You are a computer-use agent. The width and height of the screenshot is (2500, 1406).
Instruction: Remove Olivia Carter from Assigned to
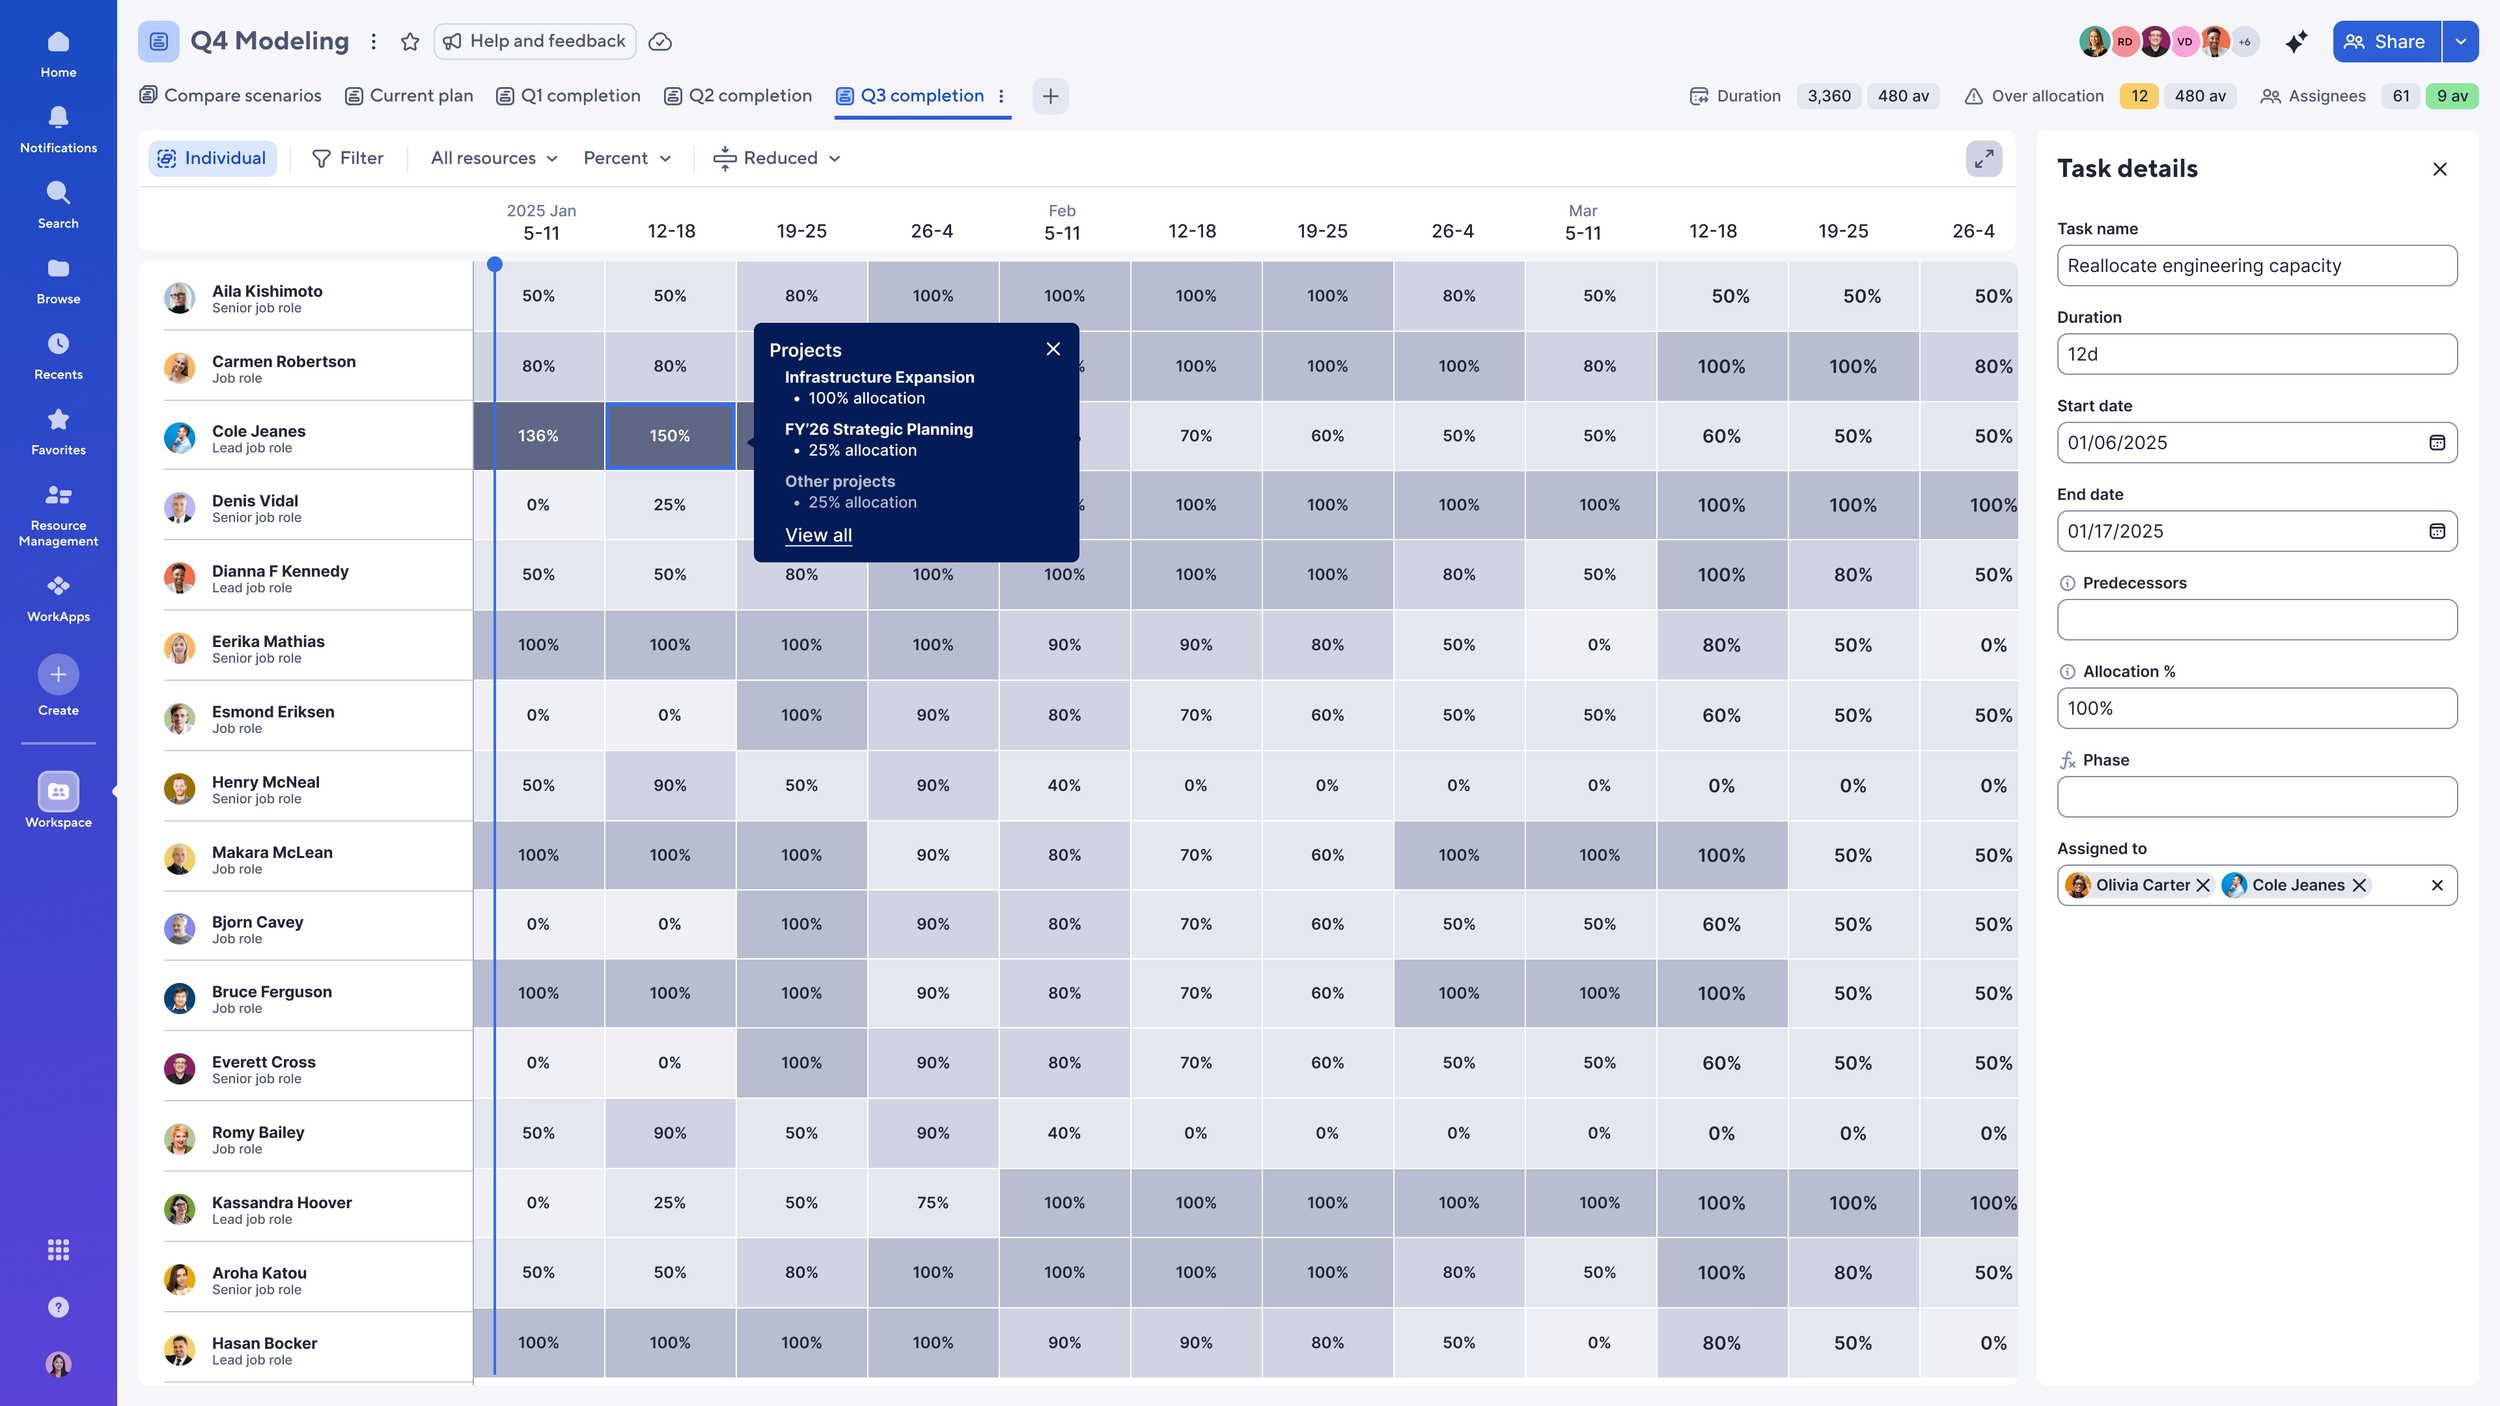[2203, 885]
